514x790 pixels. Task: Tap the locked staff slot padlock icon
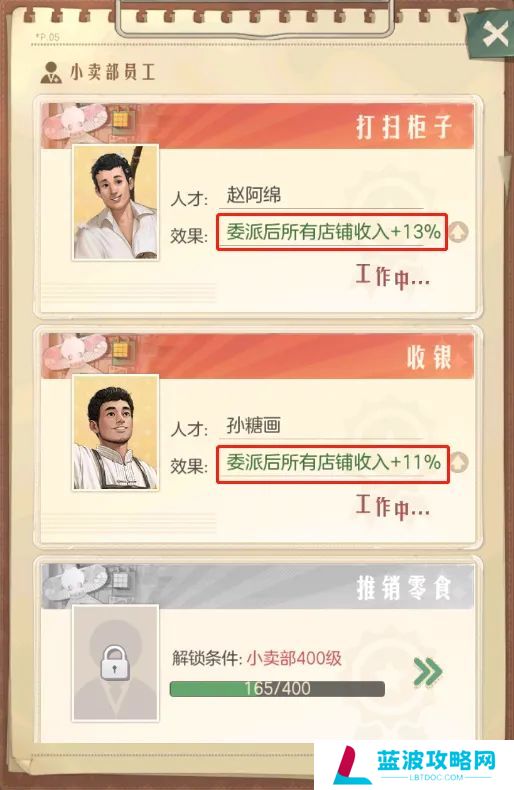pos(114,663)
